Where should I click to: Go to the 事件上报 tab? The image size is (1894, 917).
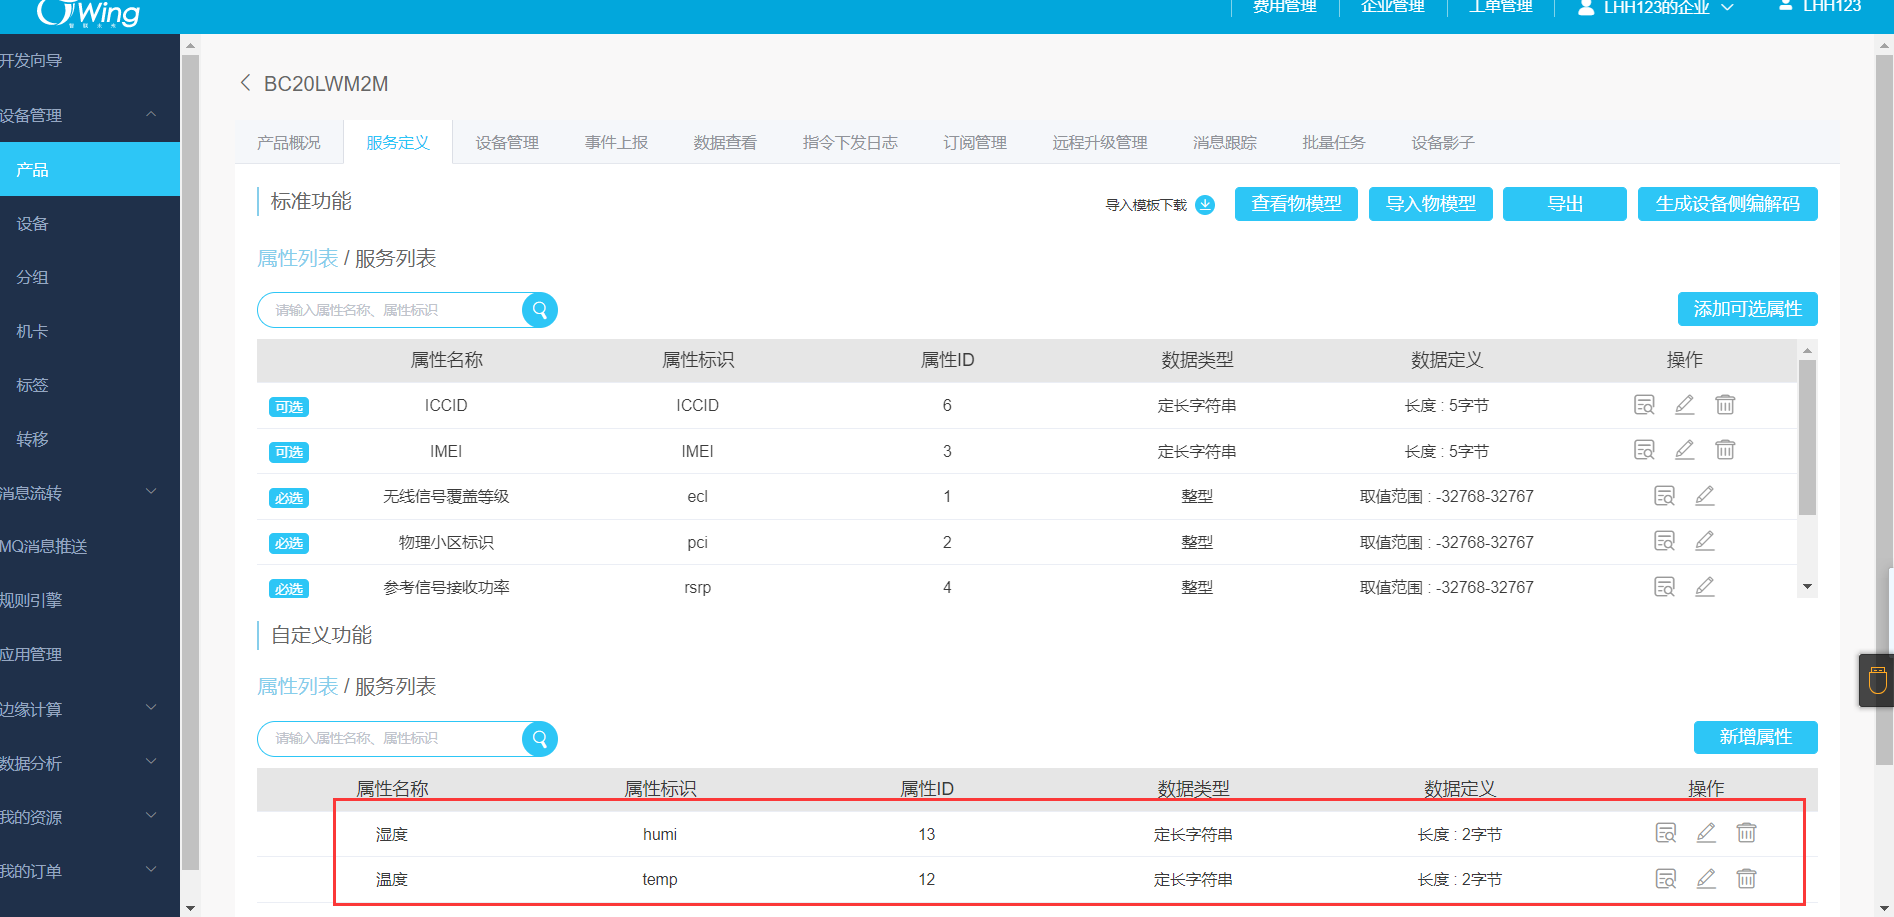616,143
